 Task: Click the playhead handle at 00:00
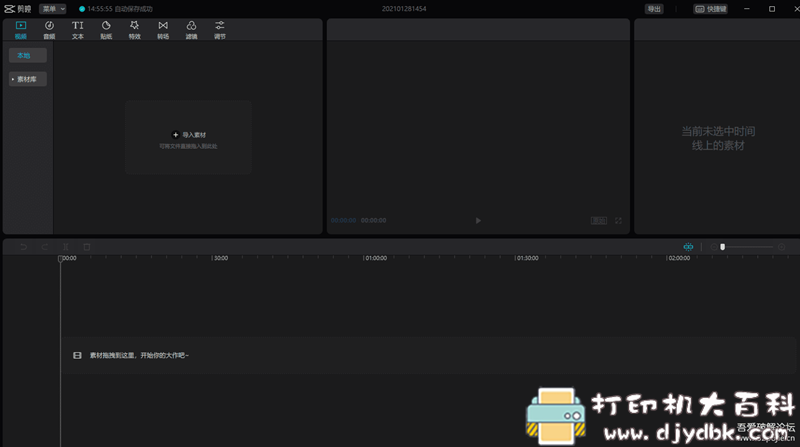point(60,259)
